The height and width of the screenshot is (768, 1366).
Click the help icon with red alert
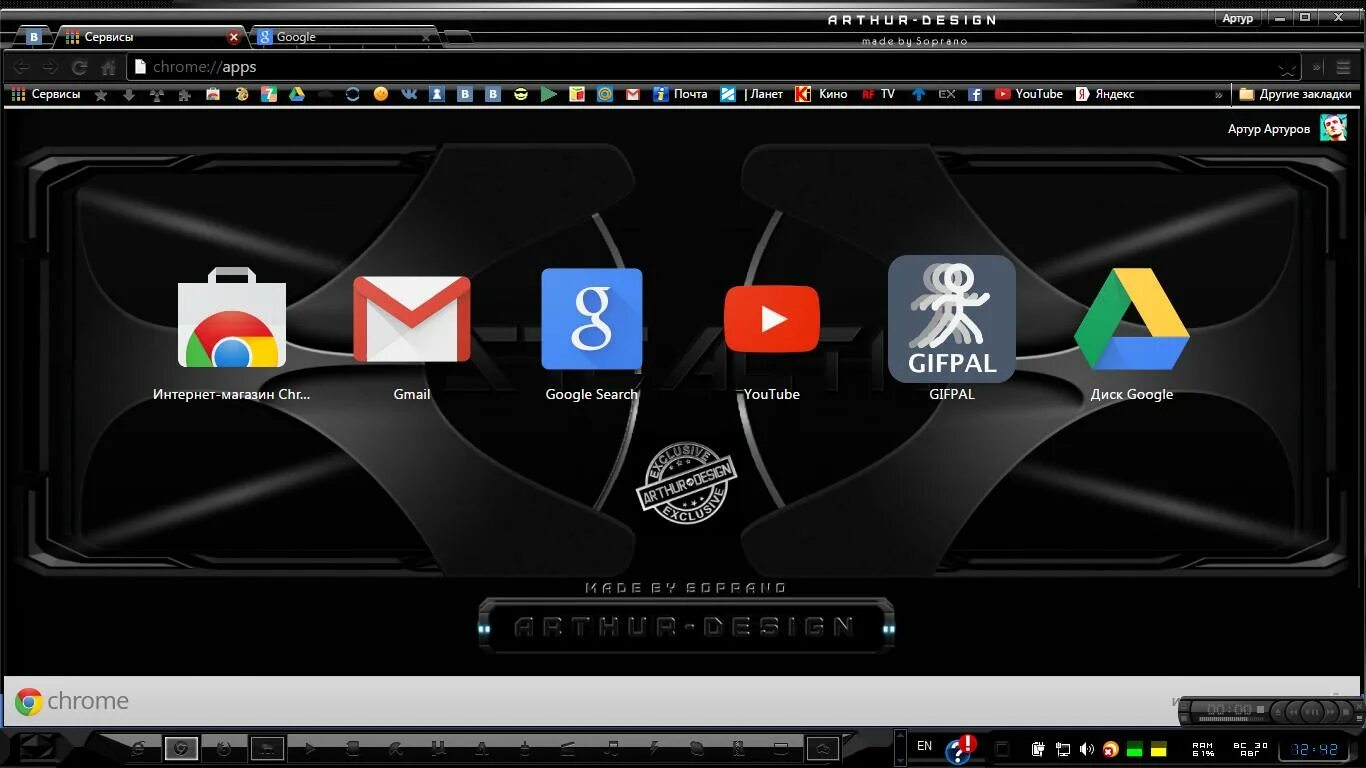pyautogui.click(x=961, y=749)
